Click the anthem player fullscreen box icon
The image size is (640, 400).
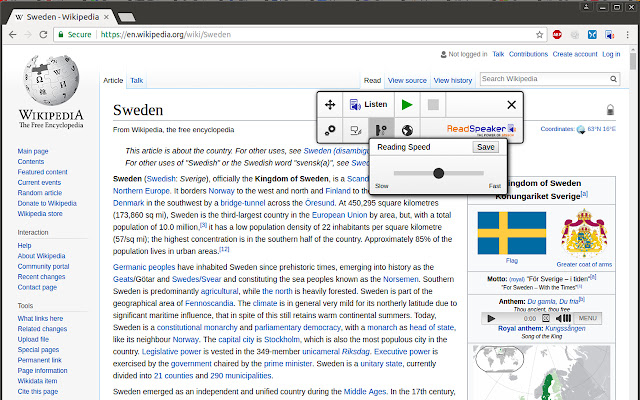(546, 318)
